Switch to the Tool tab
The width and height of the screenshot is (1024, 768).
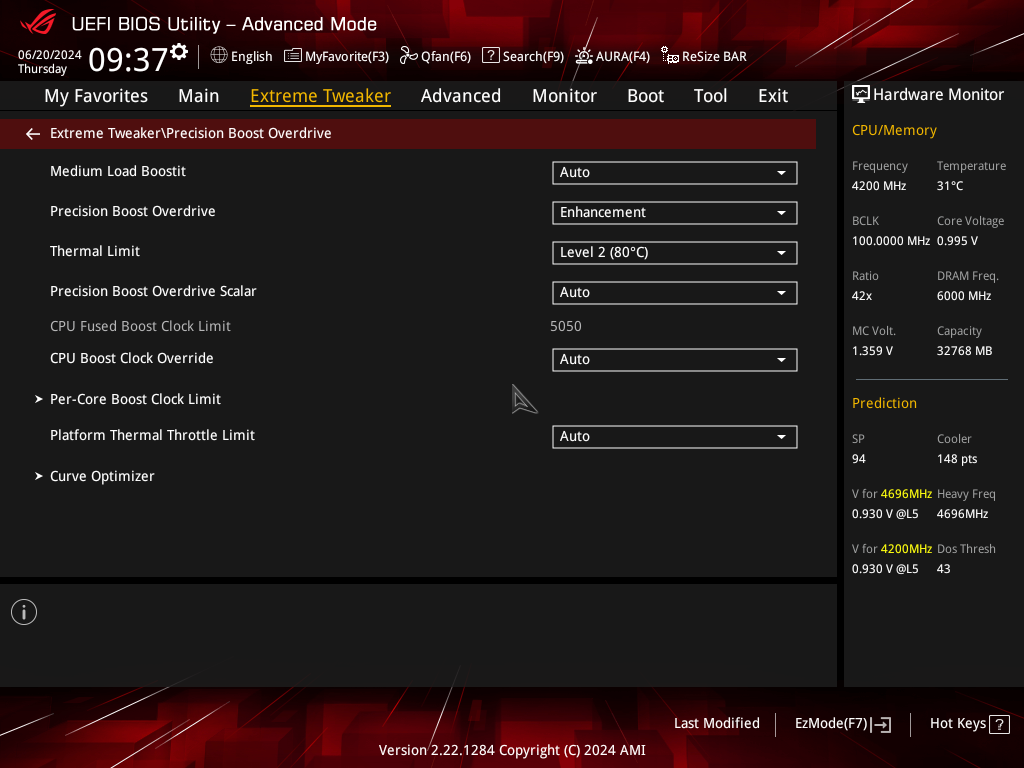click(710, 96)
